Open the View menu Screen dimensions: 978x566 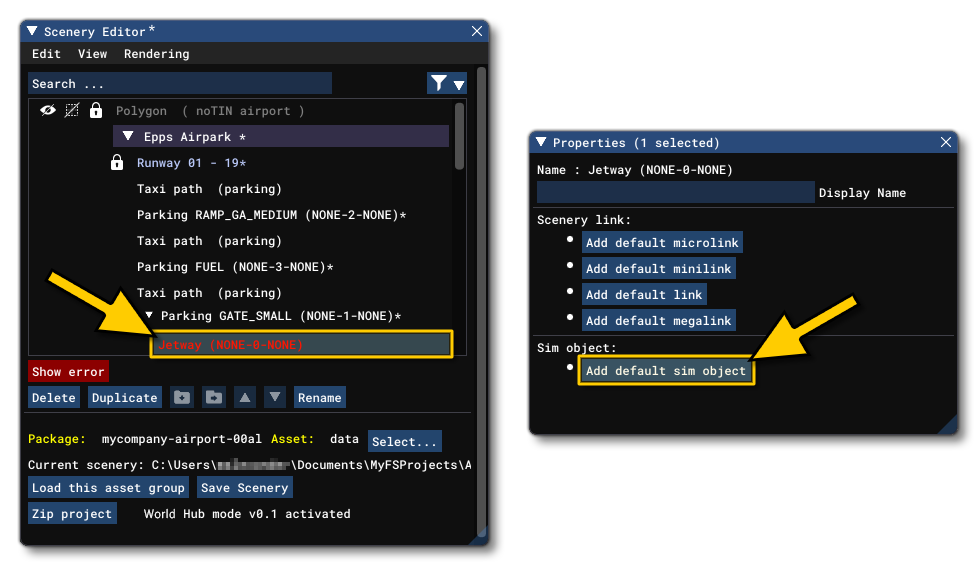pyautogui.click(x=92, y=54)
